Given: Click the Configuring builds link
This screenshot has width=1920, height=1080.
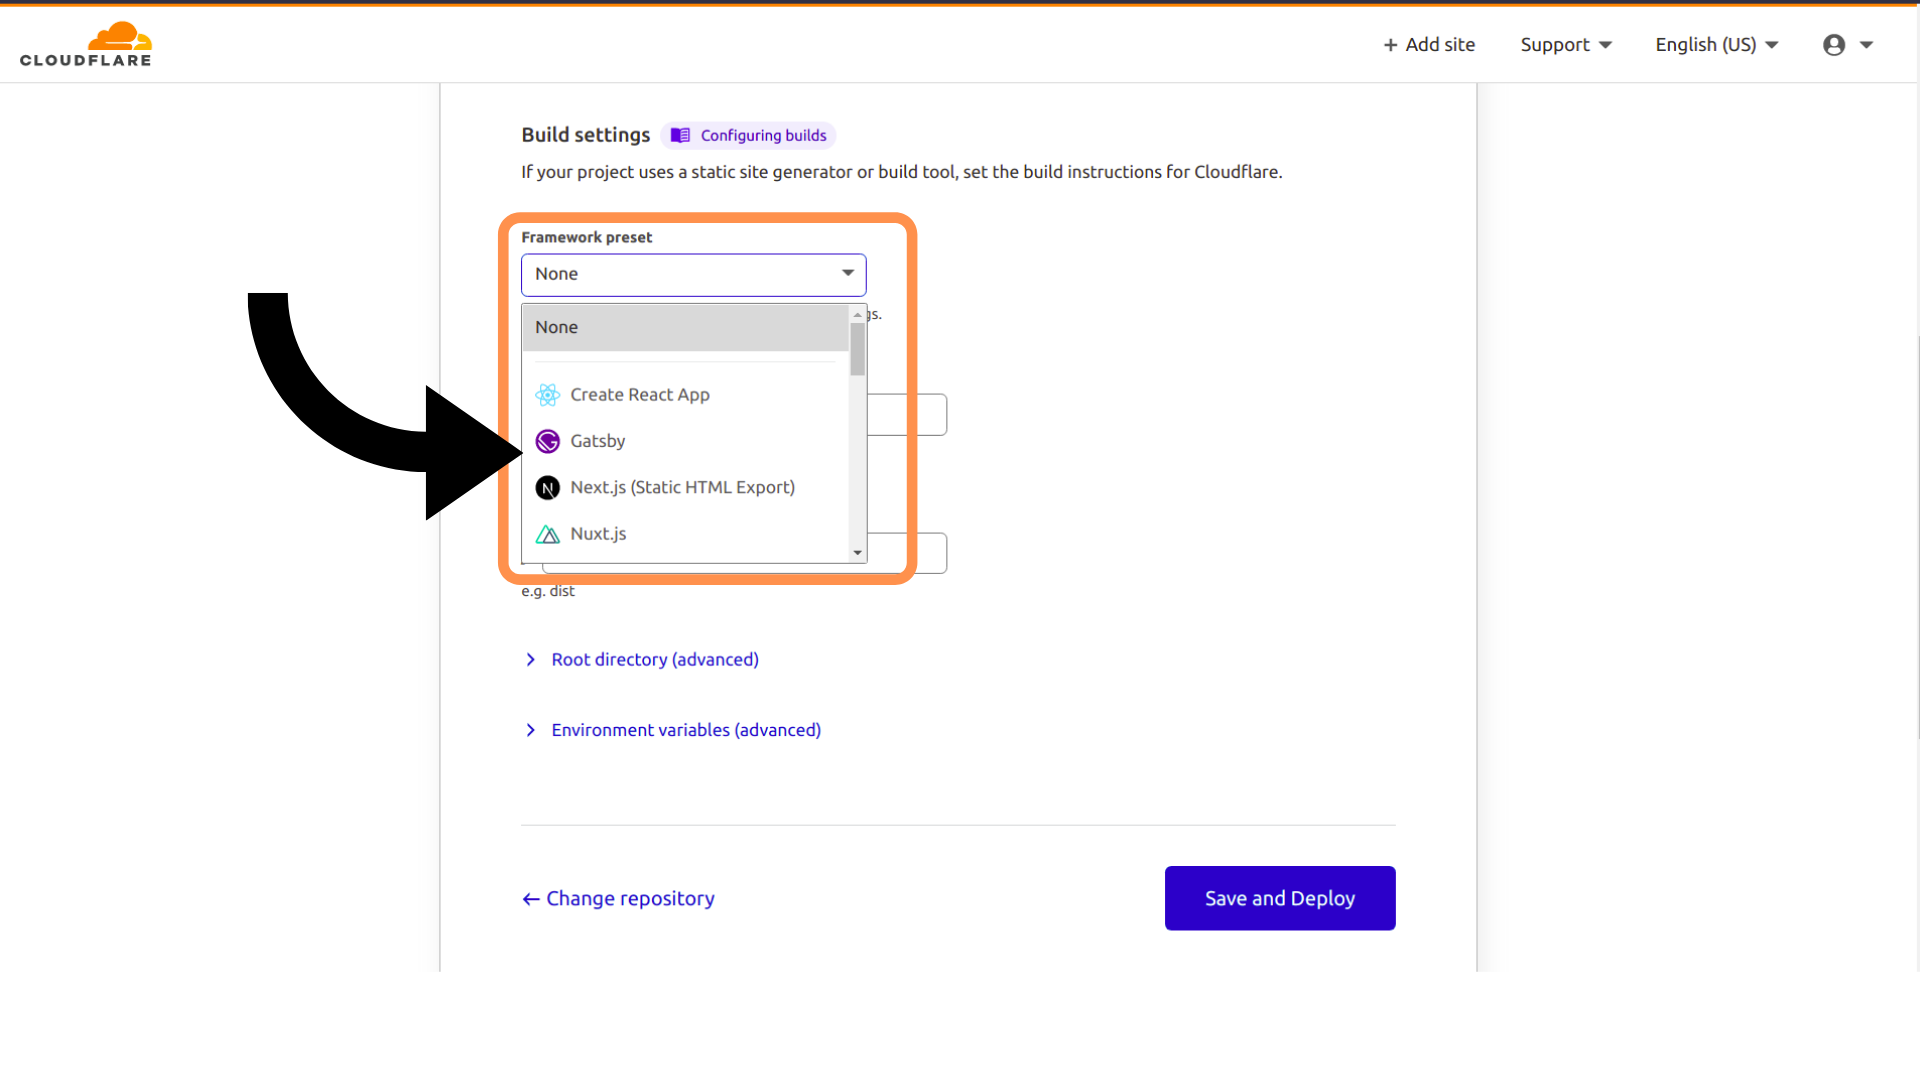Looking at the screenshot, I should (763, 135).
